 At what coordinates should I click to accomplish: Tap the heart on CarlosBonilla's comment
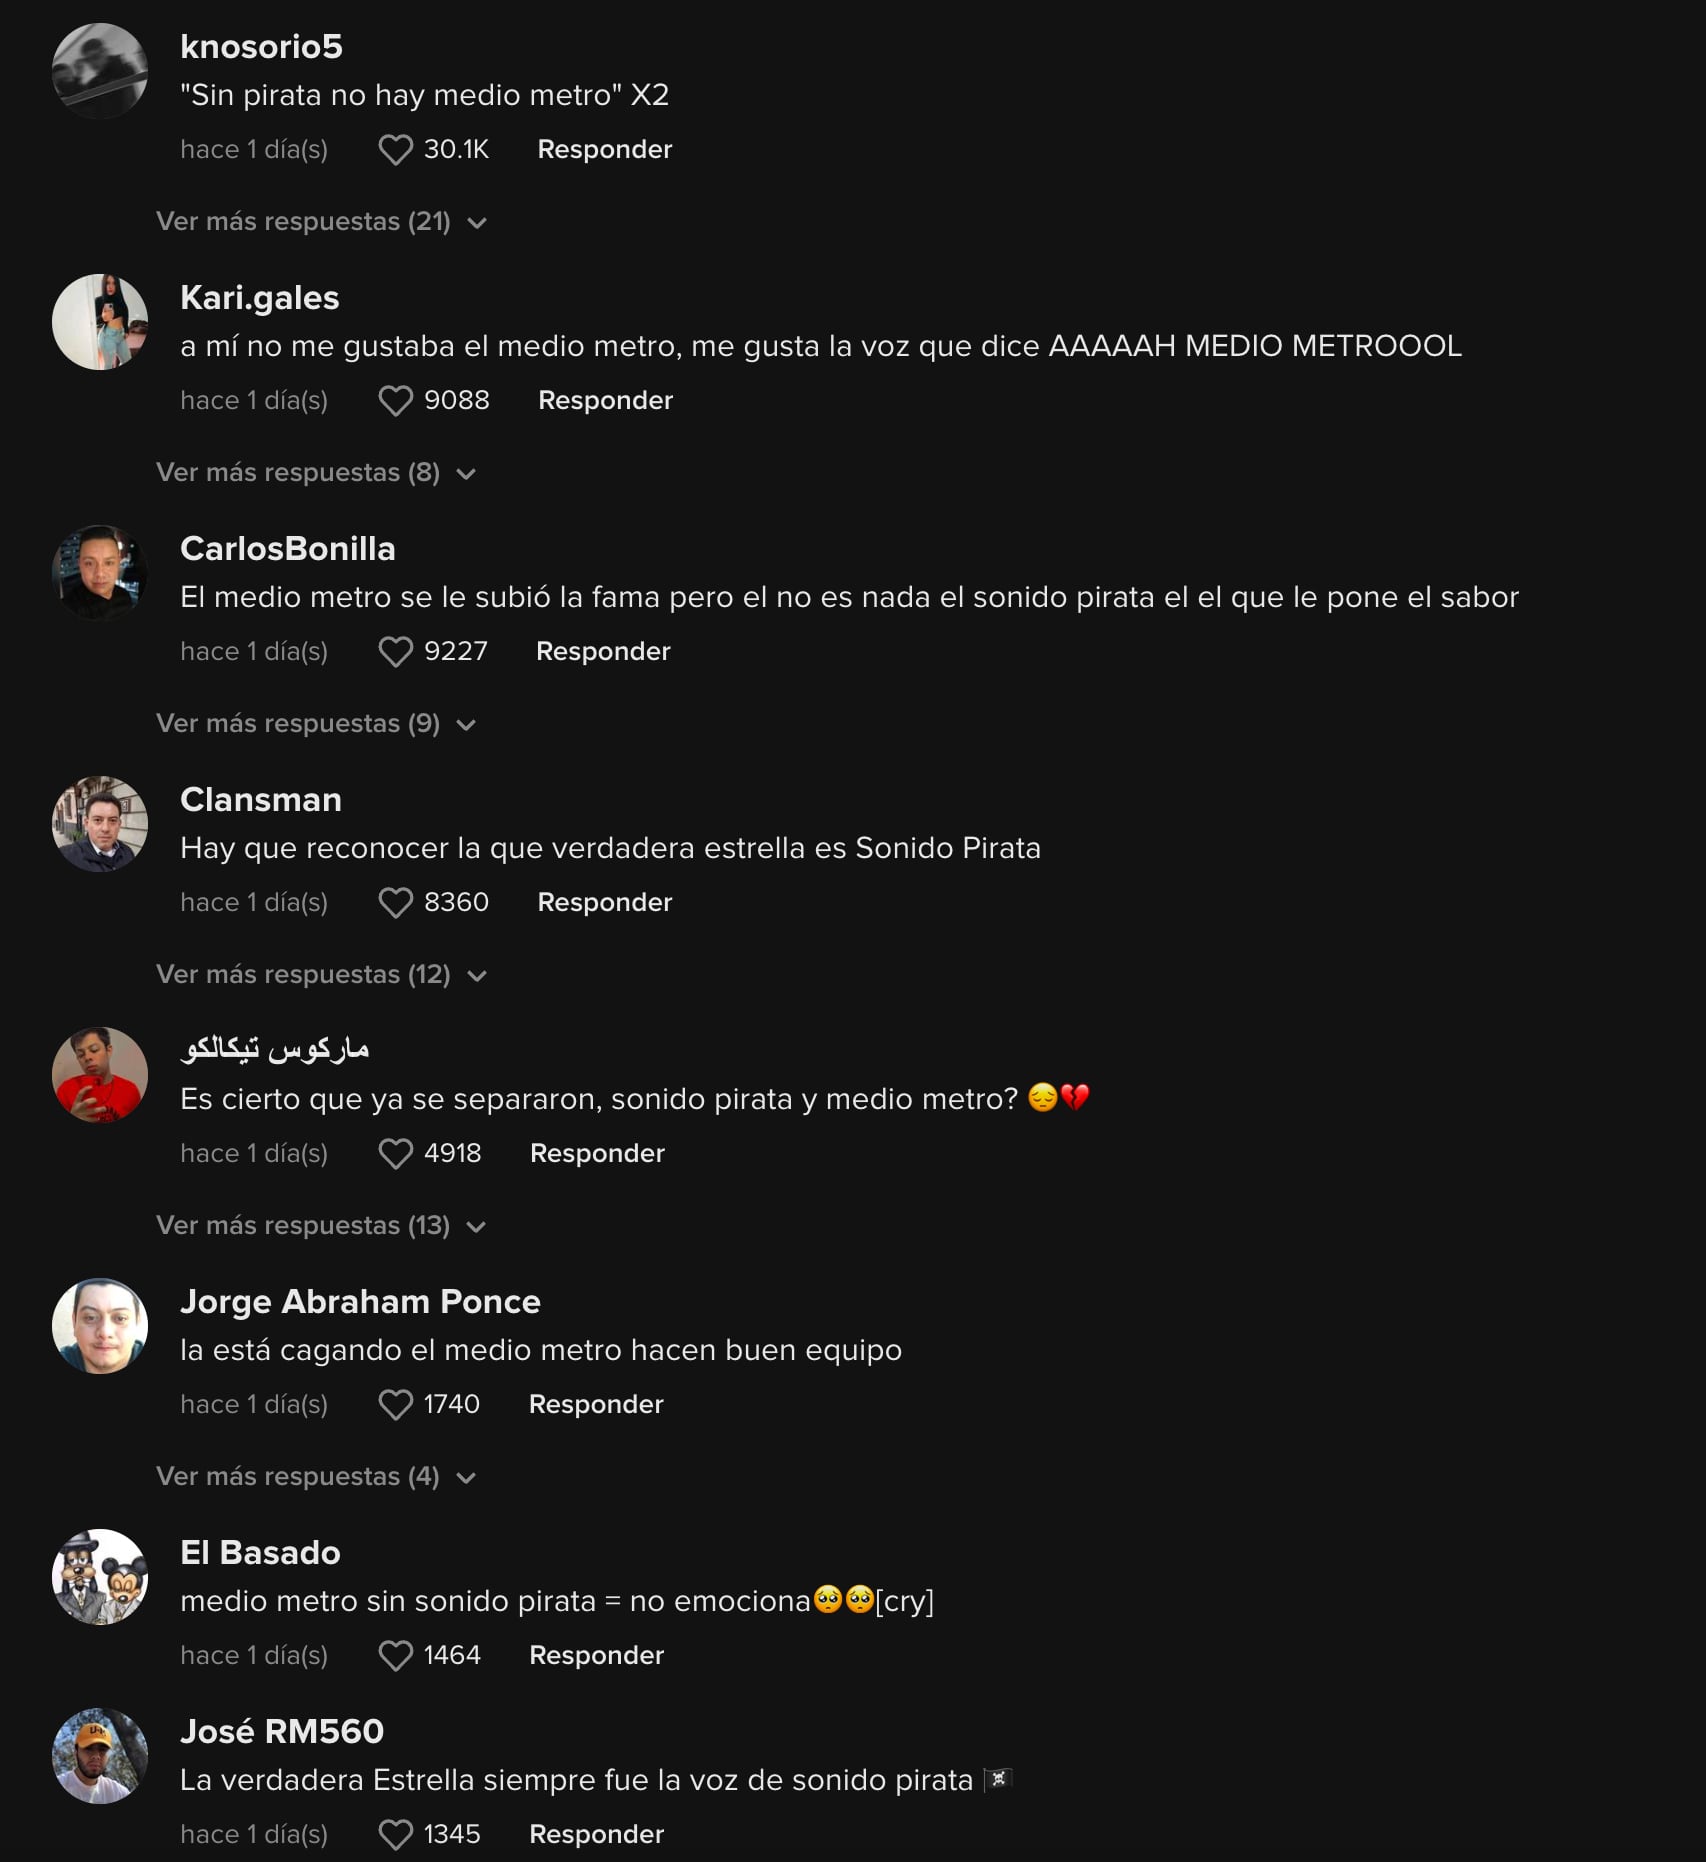[x=395, y=652]
